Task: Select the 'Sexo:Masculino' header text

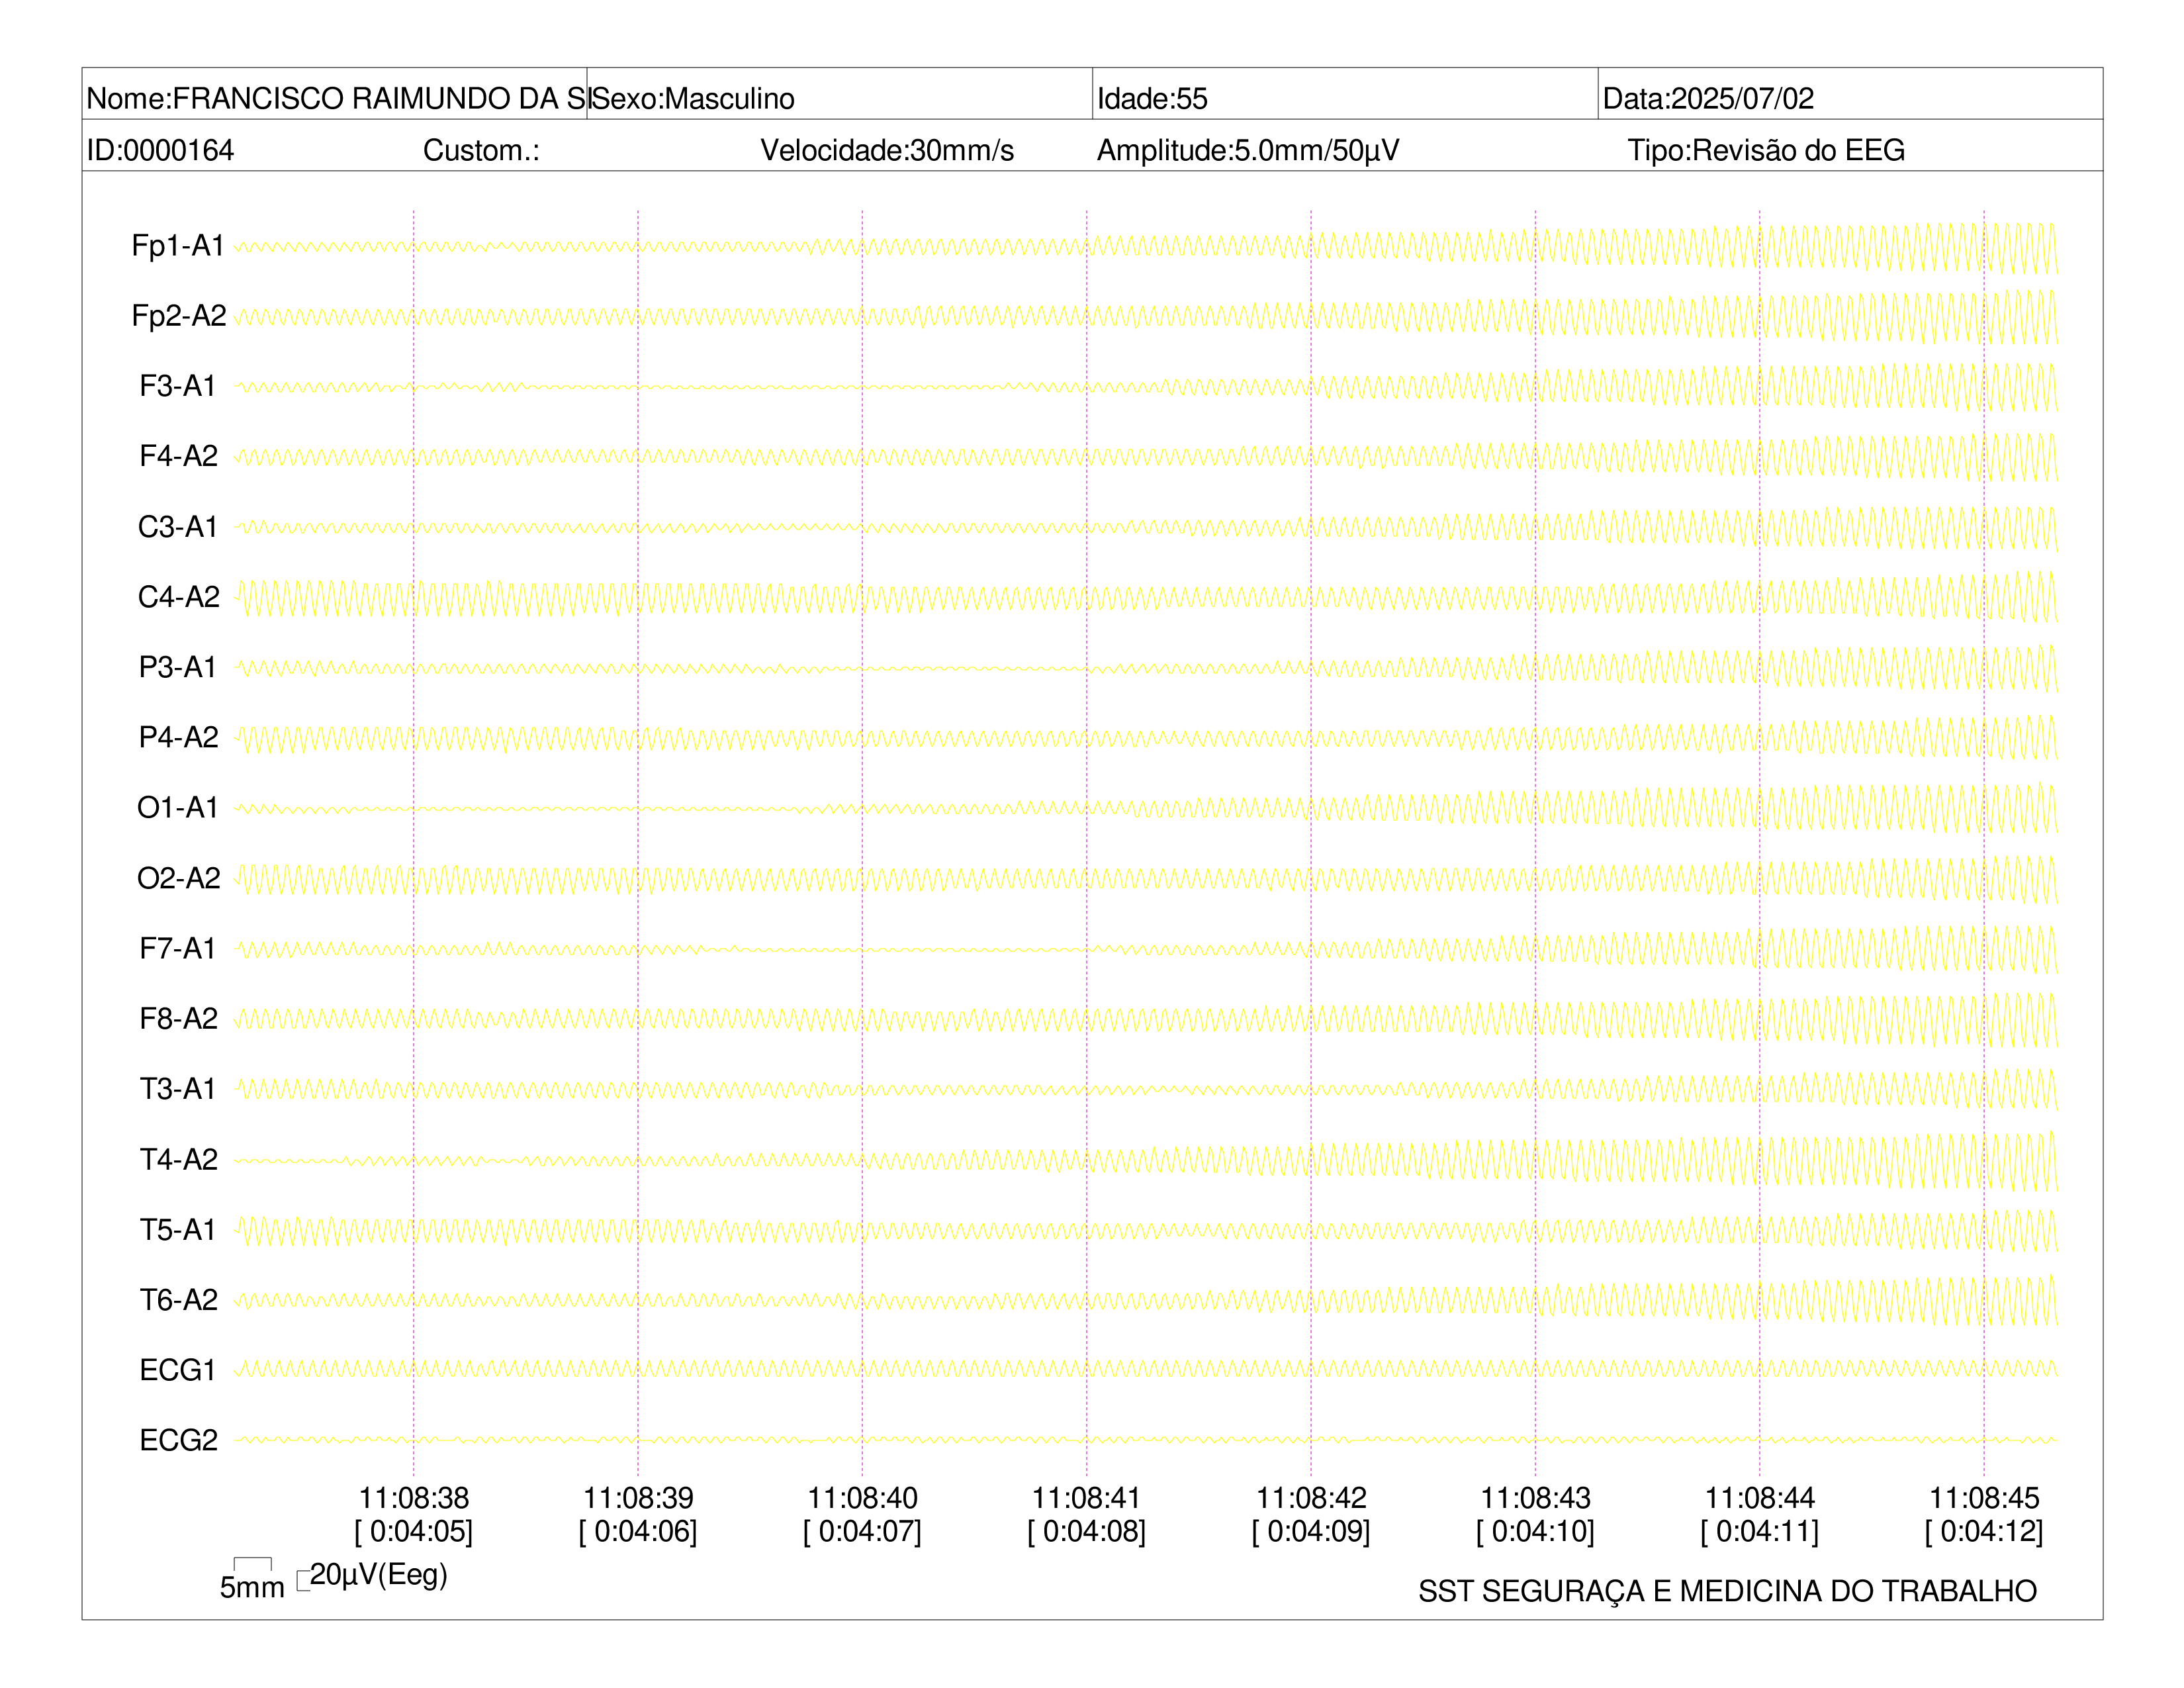Action: pos(693,98)
